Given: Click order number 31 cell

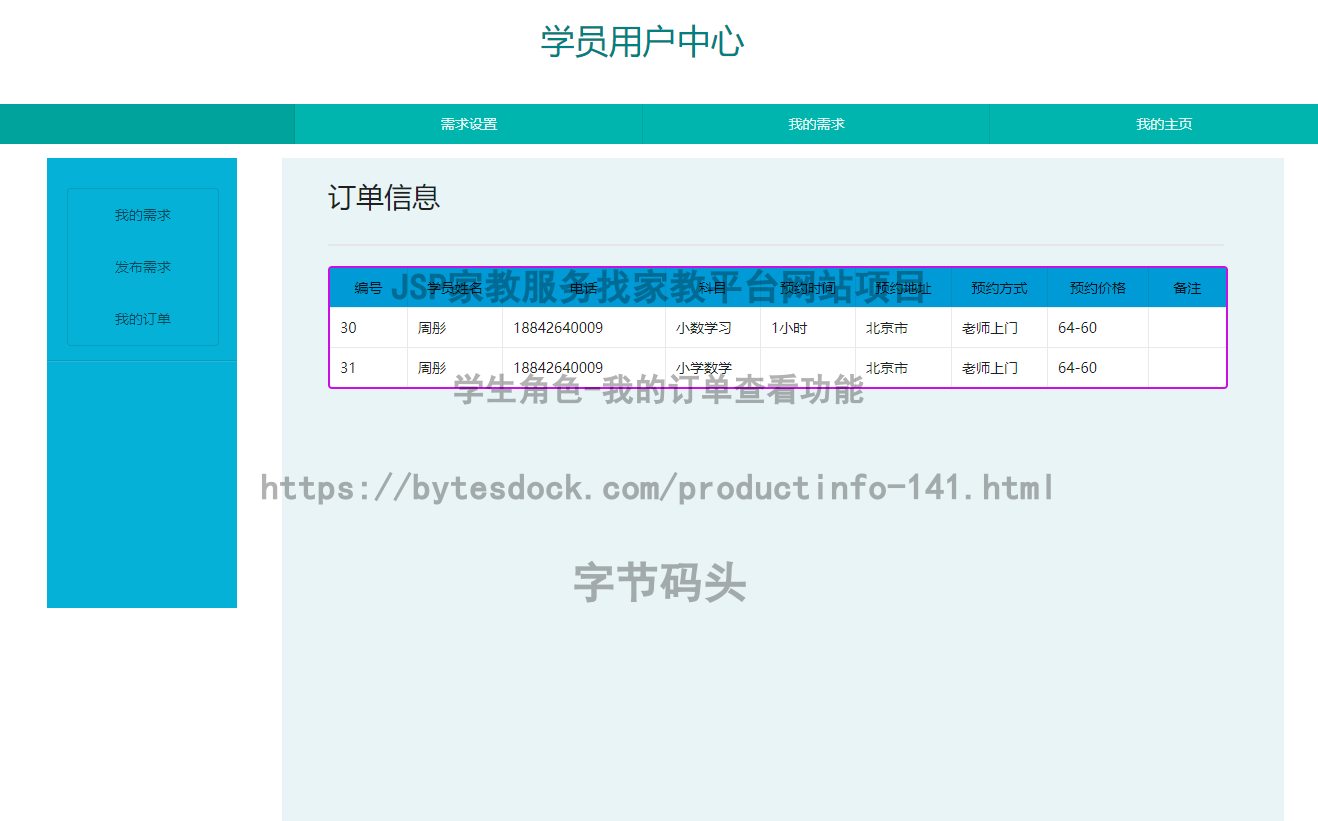Looking at the screenshot, I should 368,368.
